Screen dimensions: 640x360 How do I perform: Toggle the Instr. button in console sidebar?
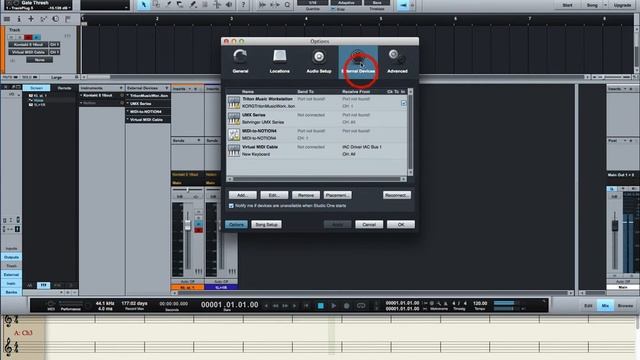coord(11,283)
